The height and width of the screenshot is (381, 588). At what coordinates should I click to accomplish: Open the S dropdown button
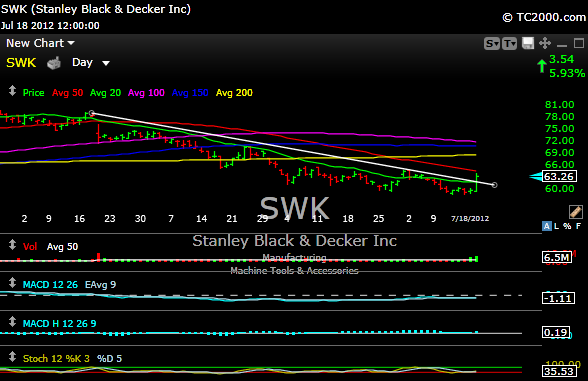pyautogui.click(x=492, y=44)
